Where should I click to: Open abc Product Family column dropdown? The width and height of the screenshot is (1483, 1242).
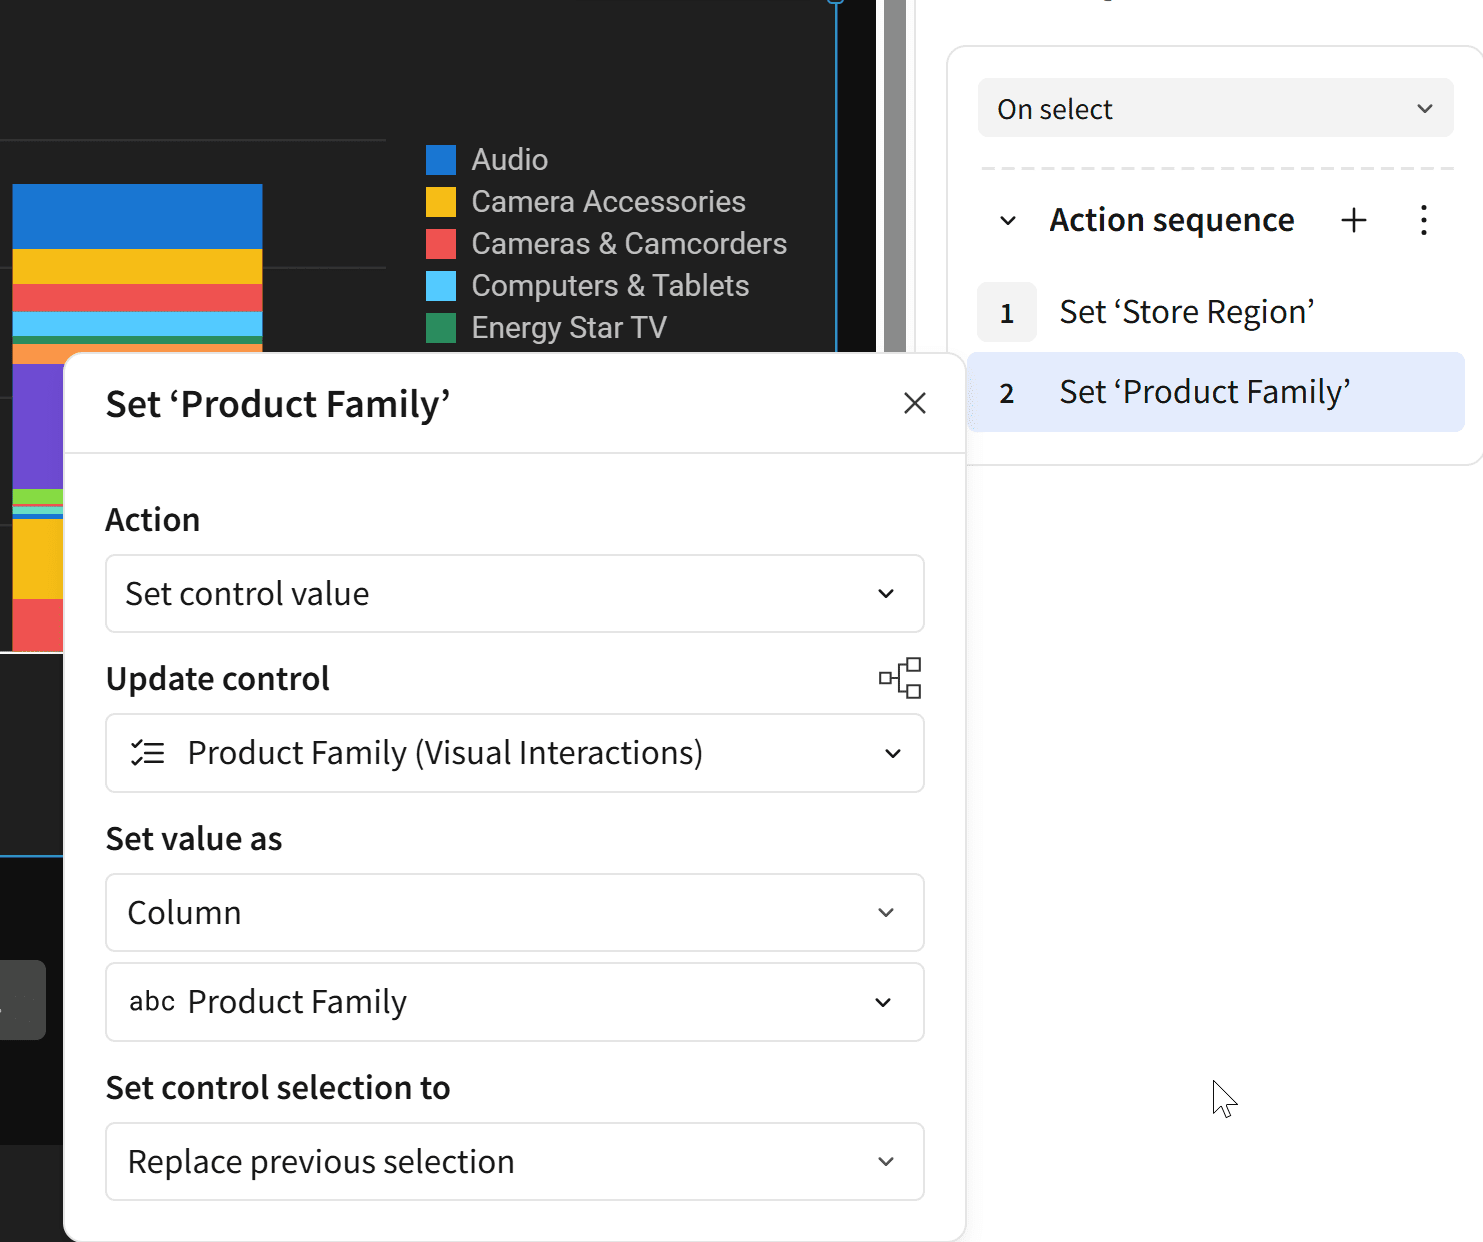pyautogui.click(x=514, y=1002)
